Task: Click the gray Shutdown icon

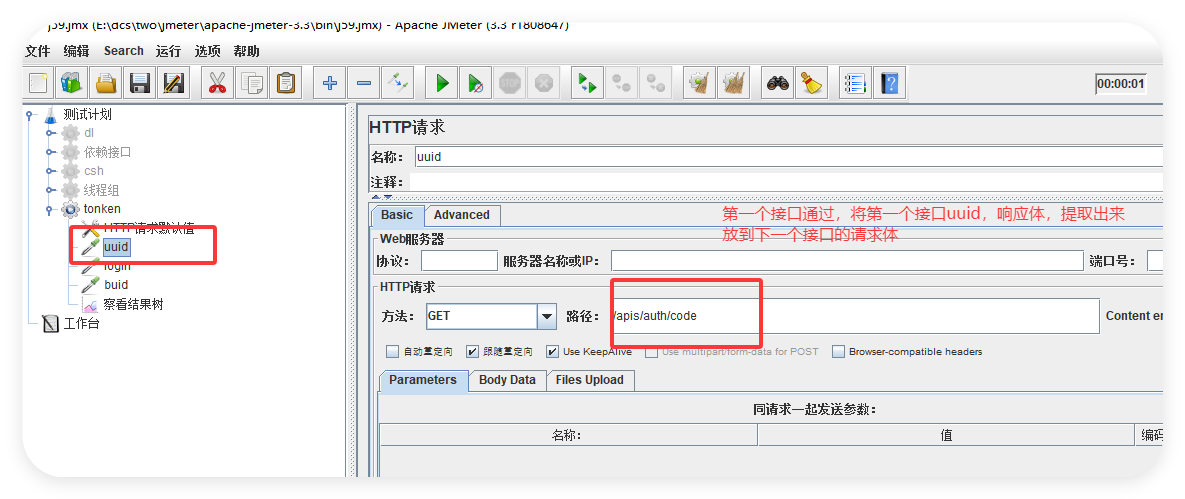Action: [543, 82]
